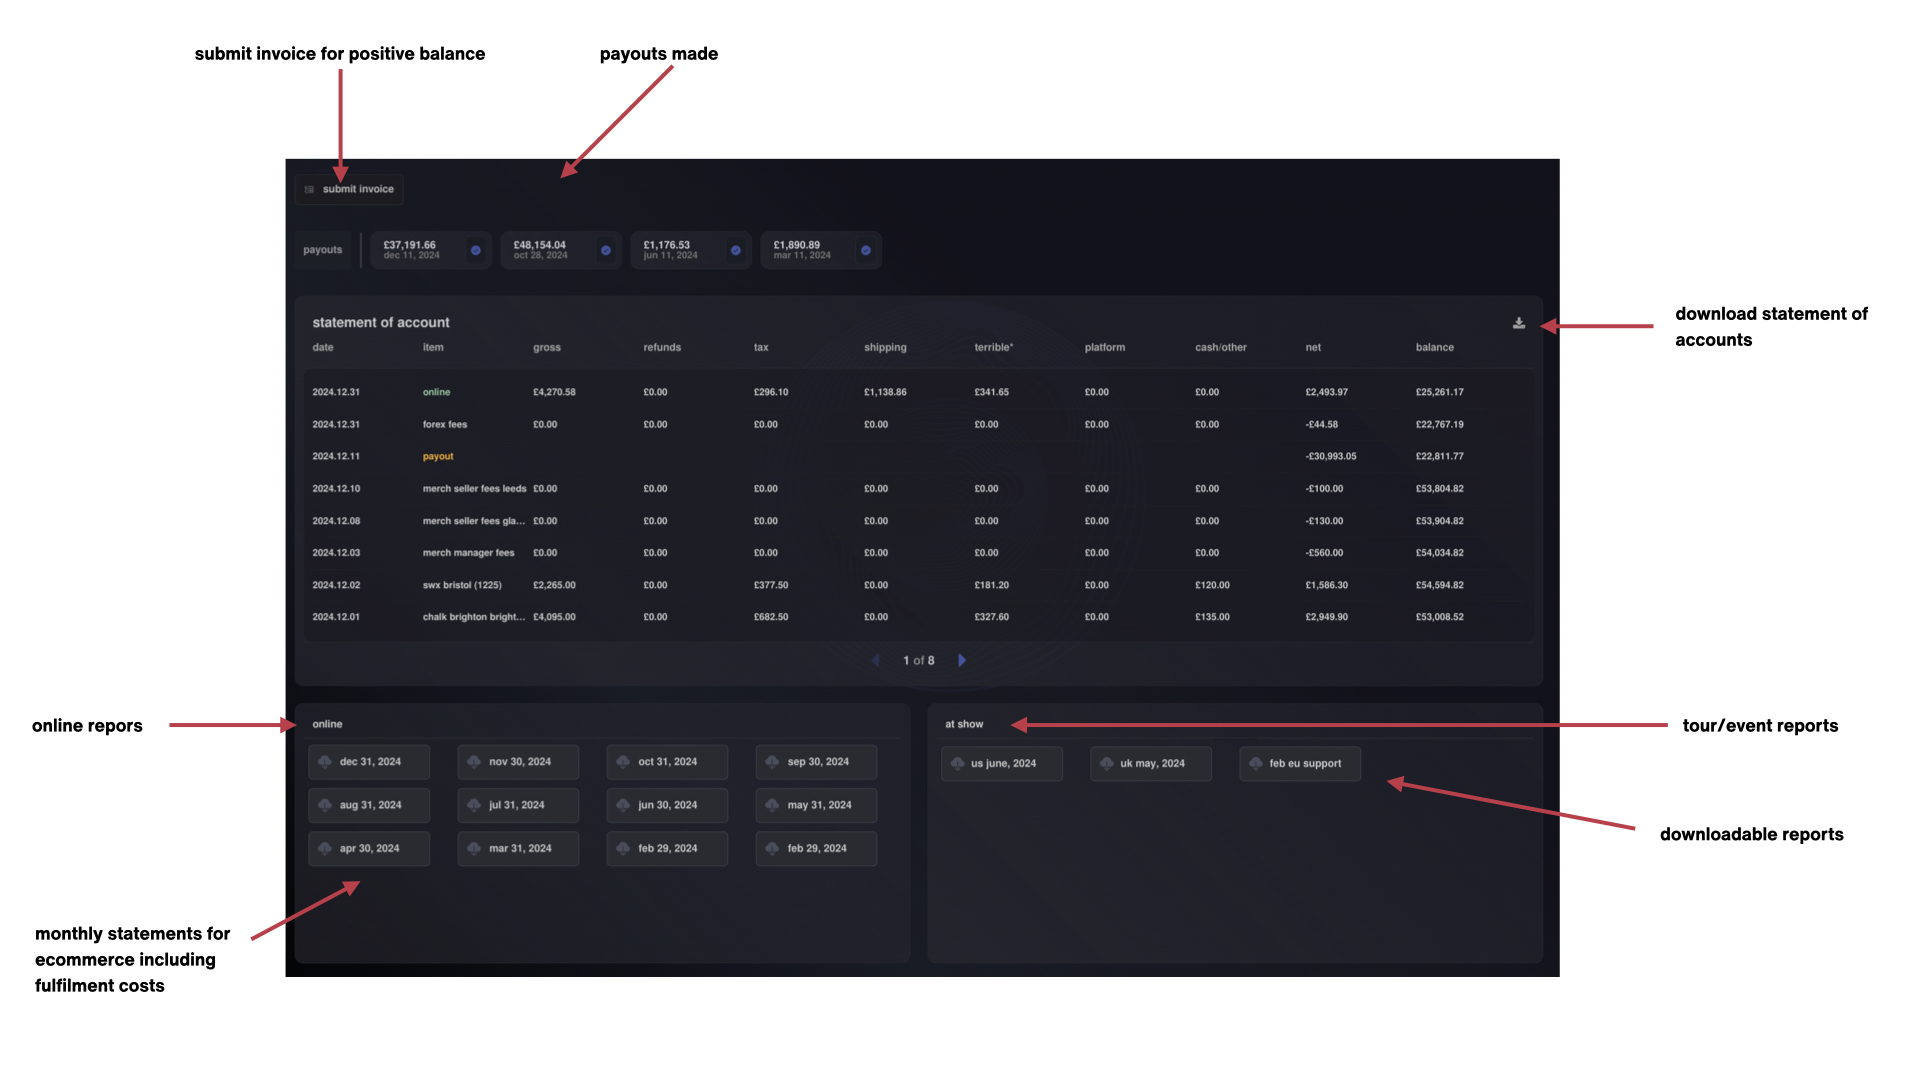Click the £1,138.86 shipping value
The height and width of the screenshot is (1080, 1920).
point(885,392)
